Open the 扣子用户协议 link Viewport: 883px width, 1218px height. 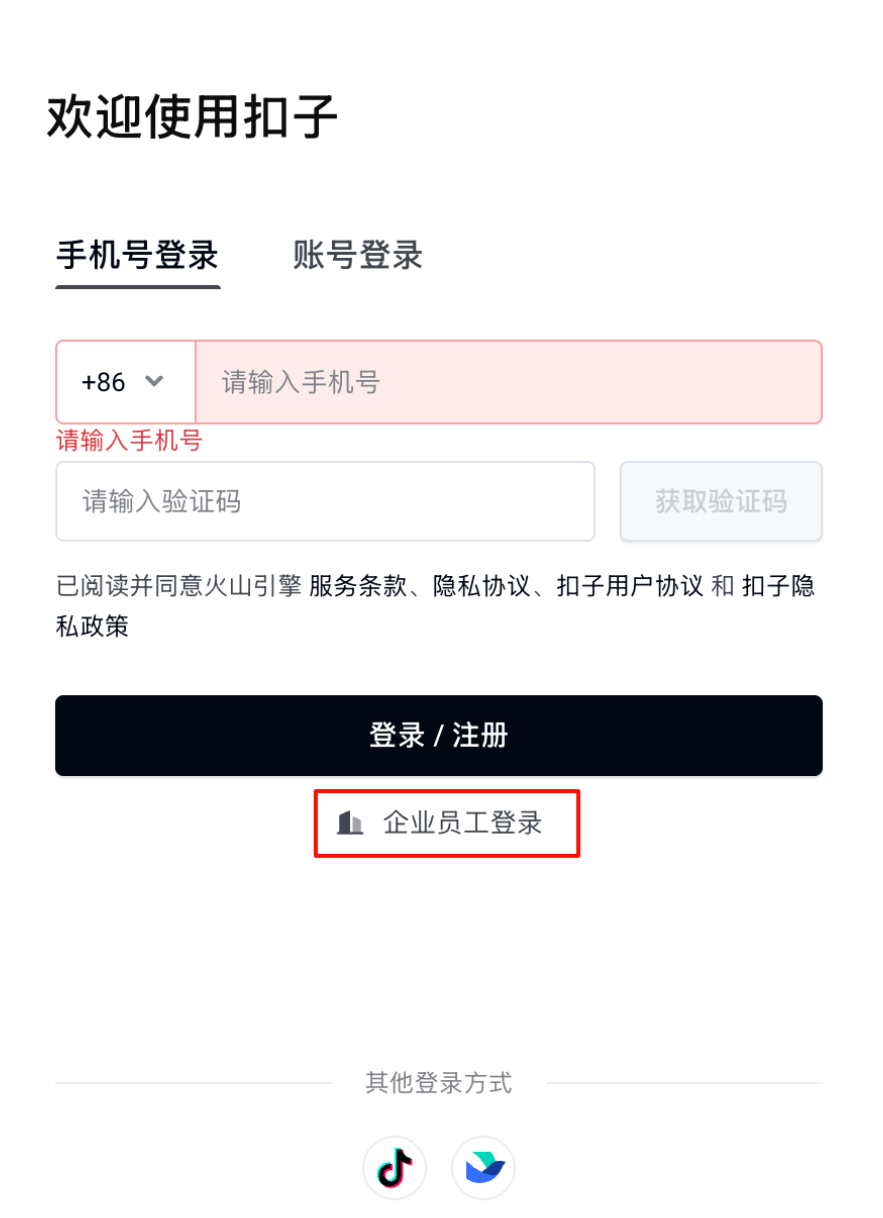click(630, 587)
